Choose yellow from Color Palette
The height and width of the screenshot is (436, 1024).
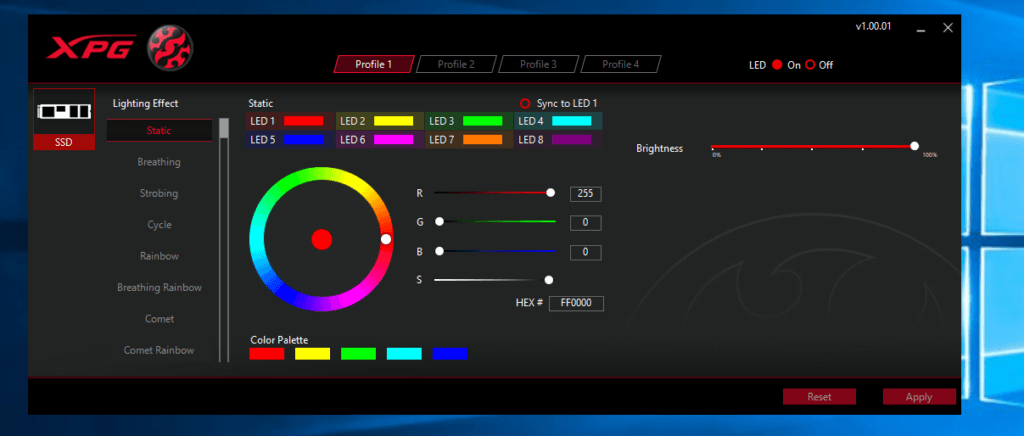click(312, 354)
